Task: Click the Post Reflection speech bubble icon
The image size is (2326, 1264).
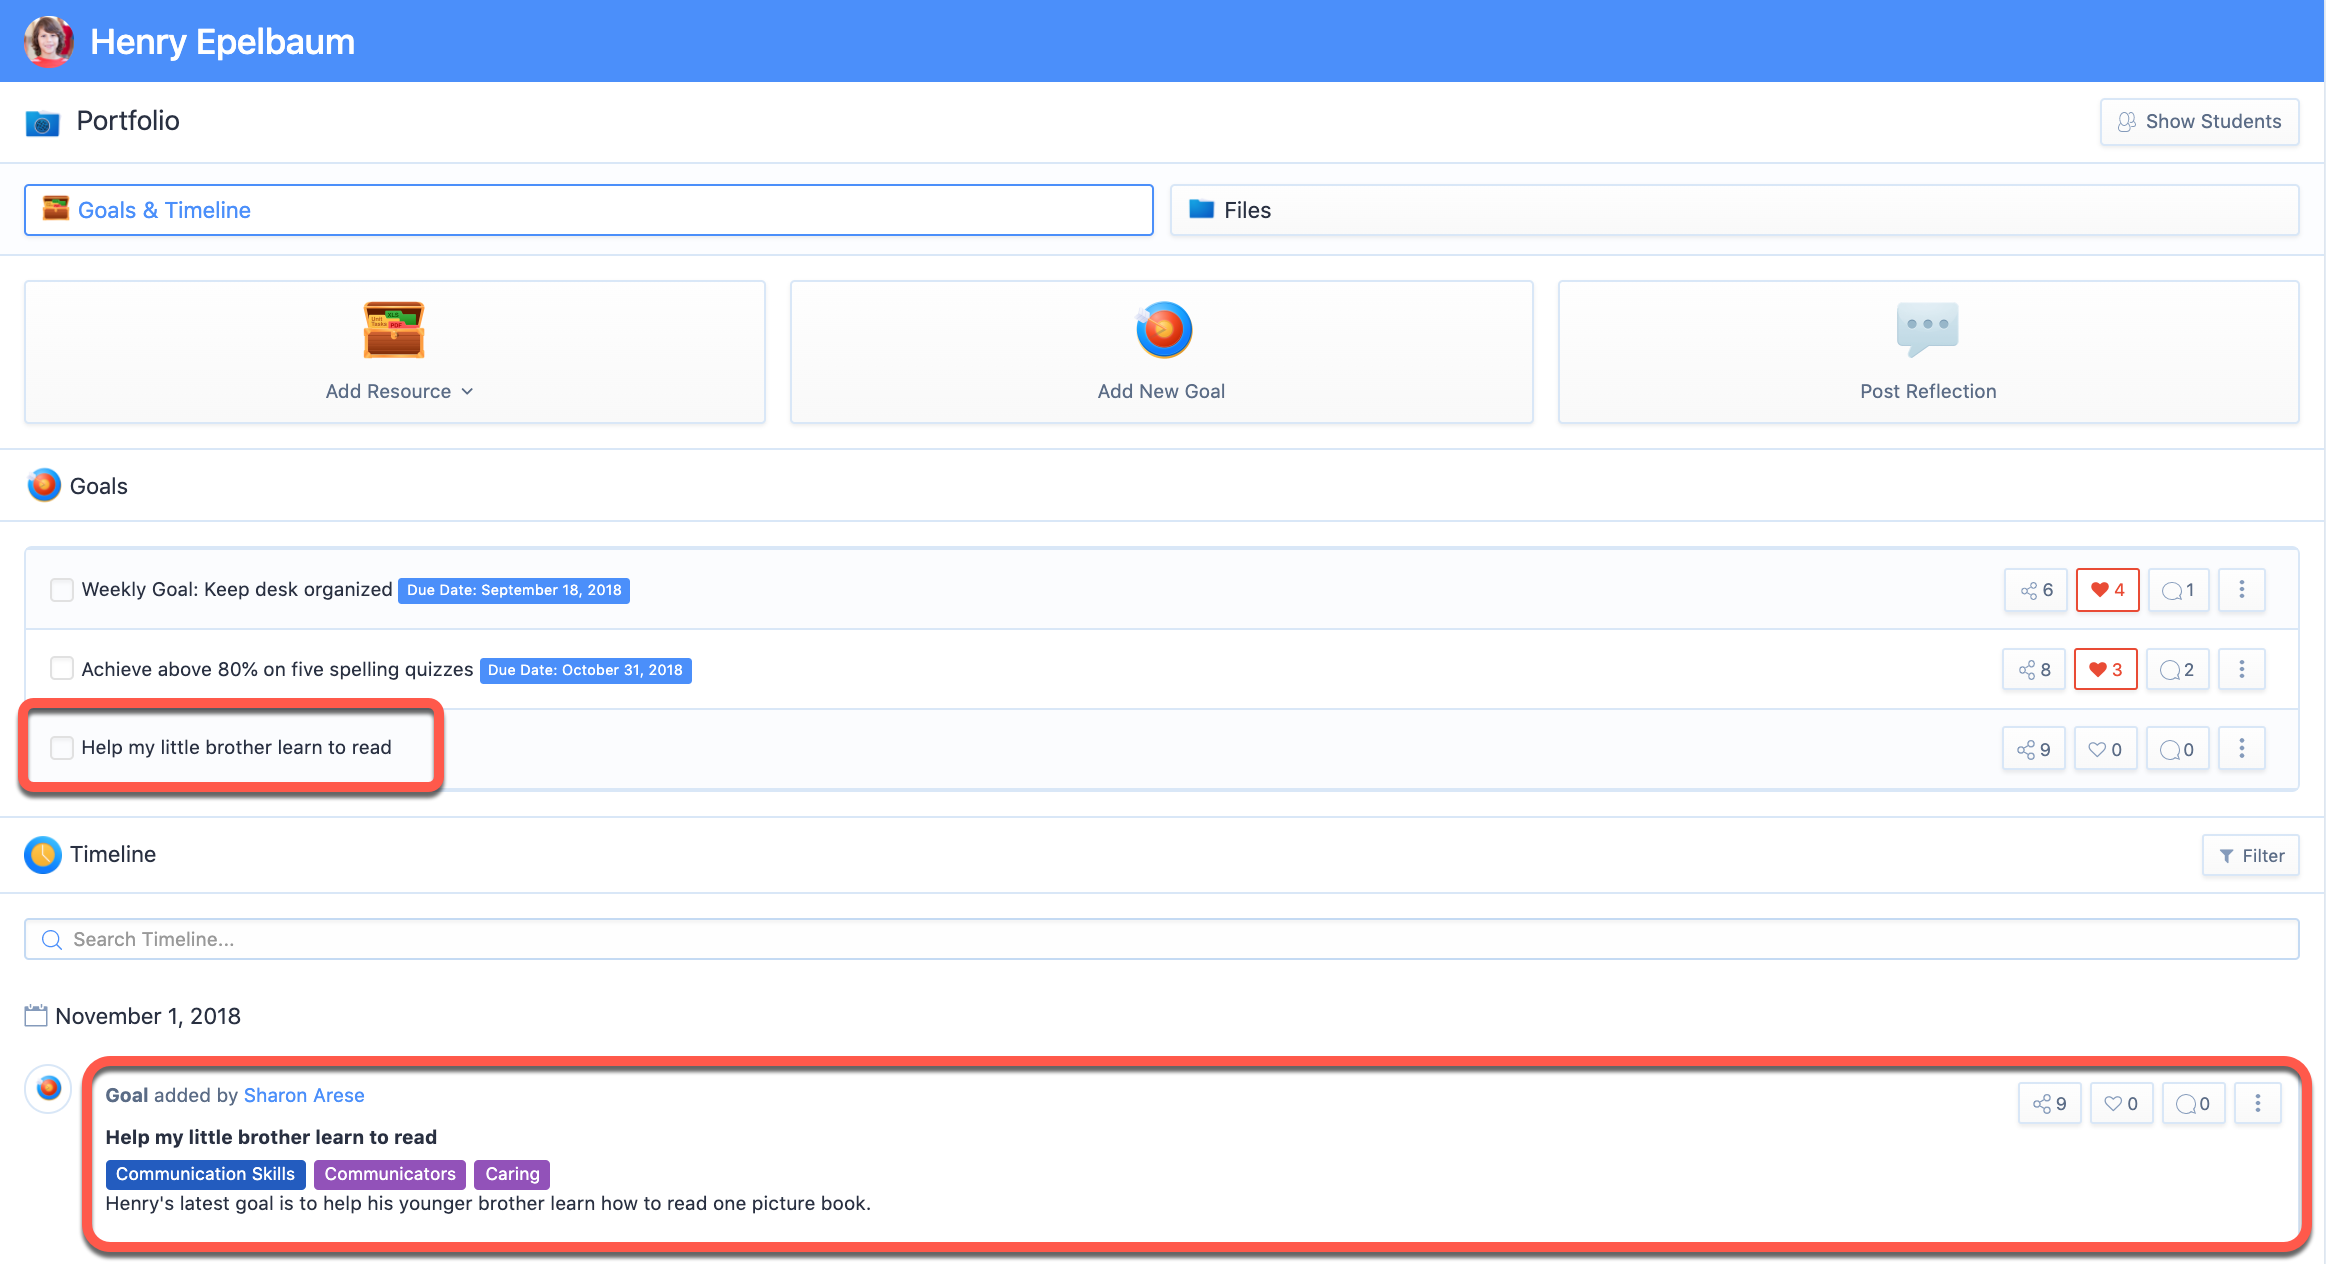Action: point(1927,328)
